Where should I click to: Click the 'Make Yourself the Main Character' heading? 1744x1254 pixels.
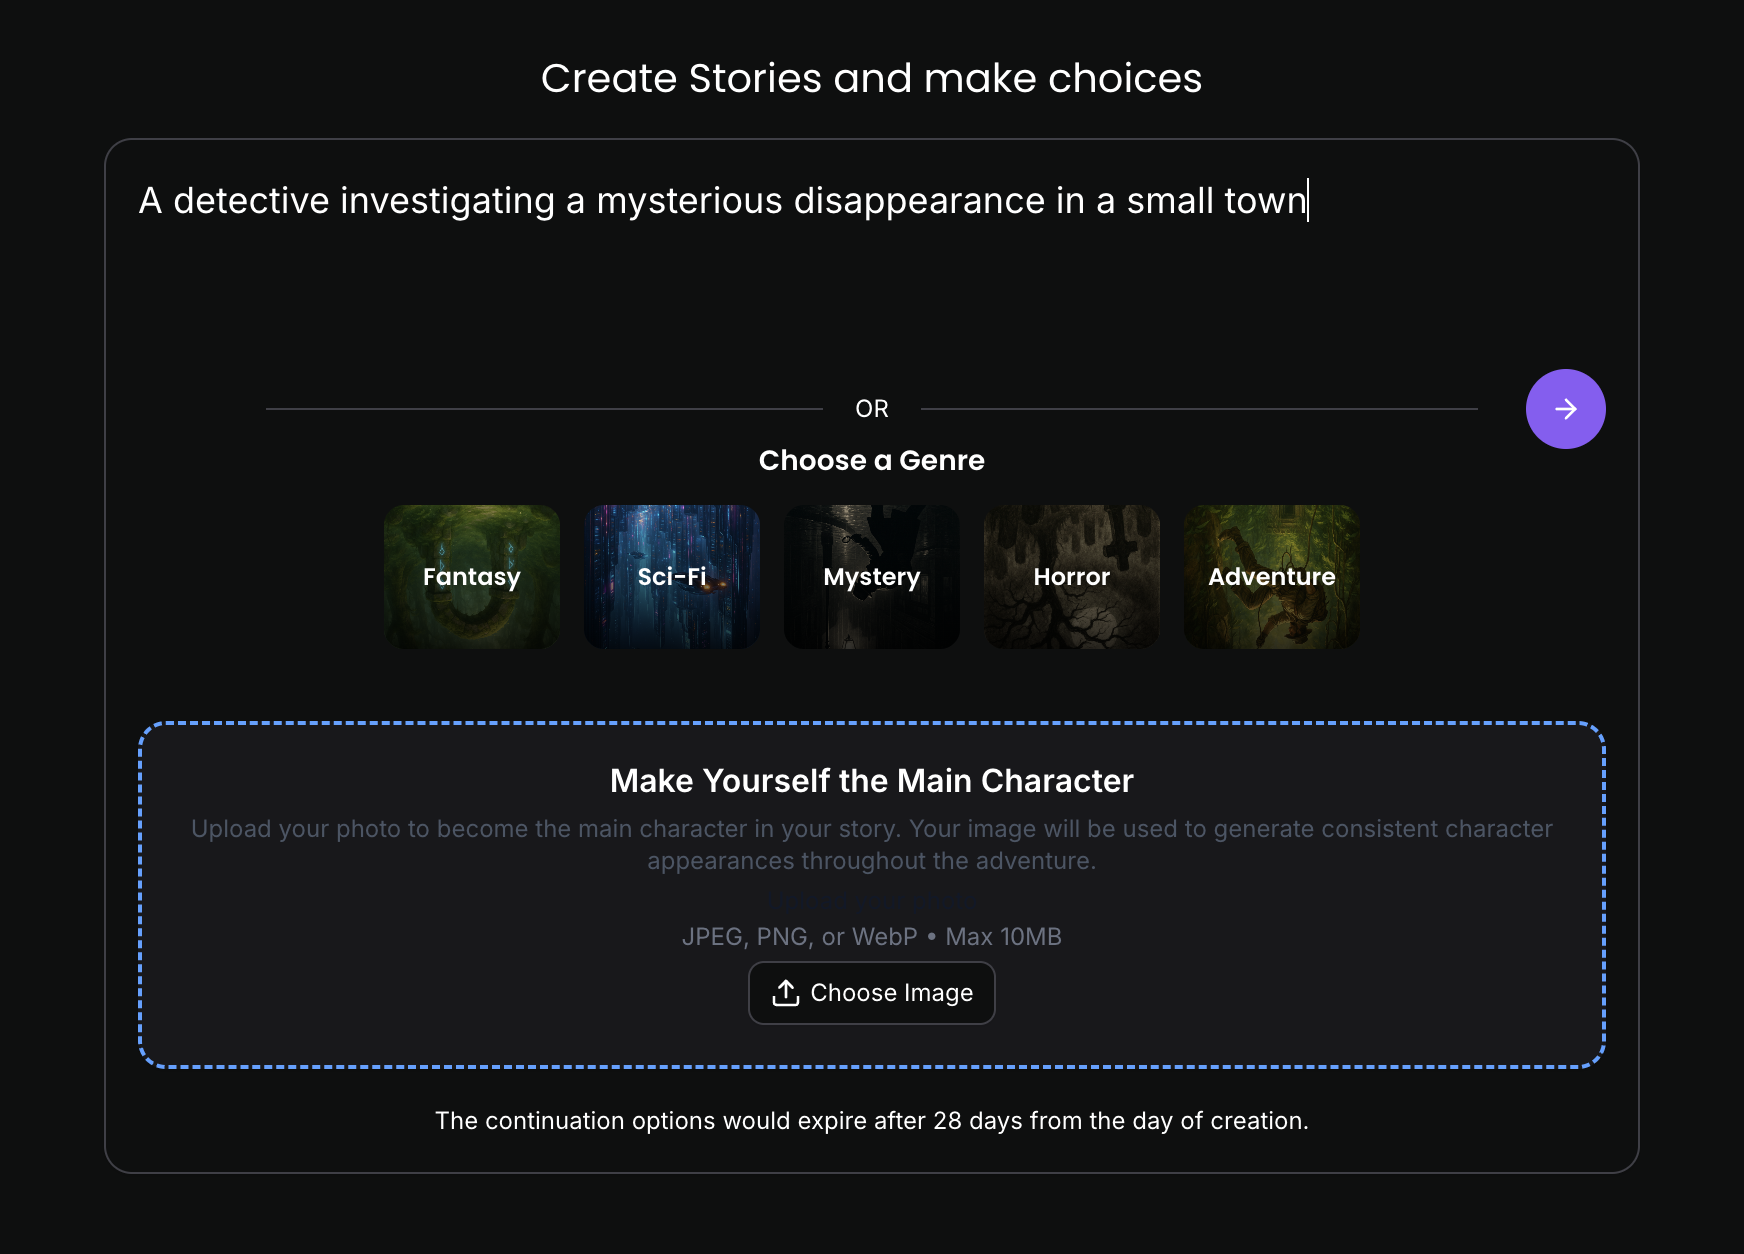click(871, 781)
